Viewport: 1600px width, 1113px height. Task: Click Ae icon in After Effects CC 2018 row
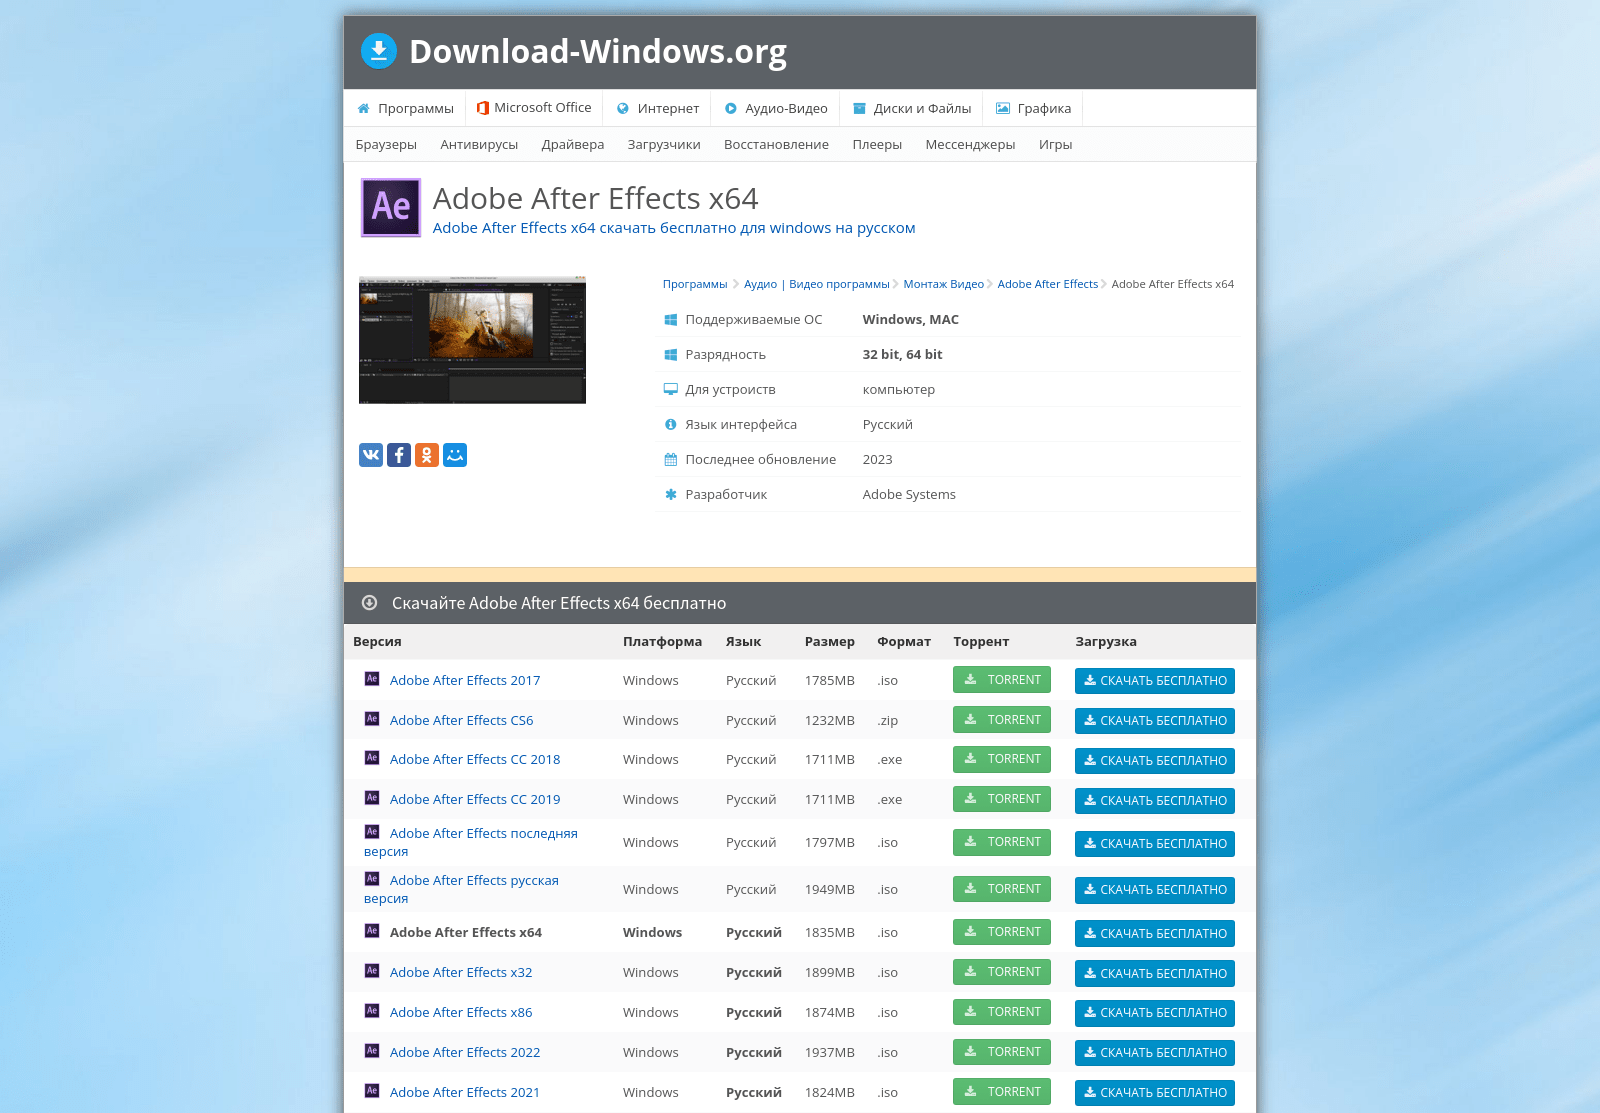coord(372,757)
